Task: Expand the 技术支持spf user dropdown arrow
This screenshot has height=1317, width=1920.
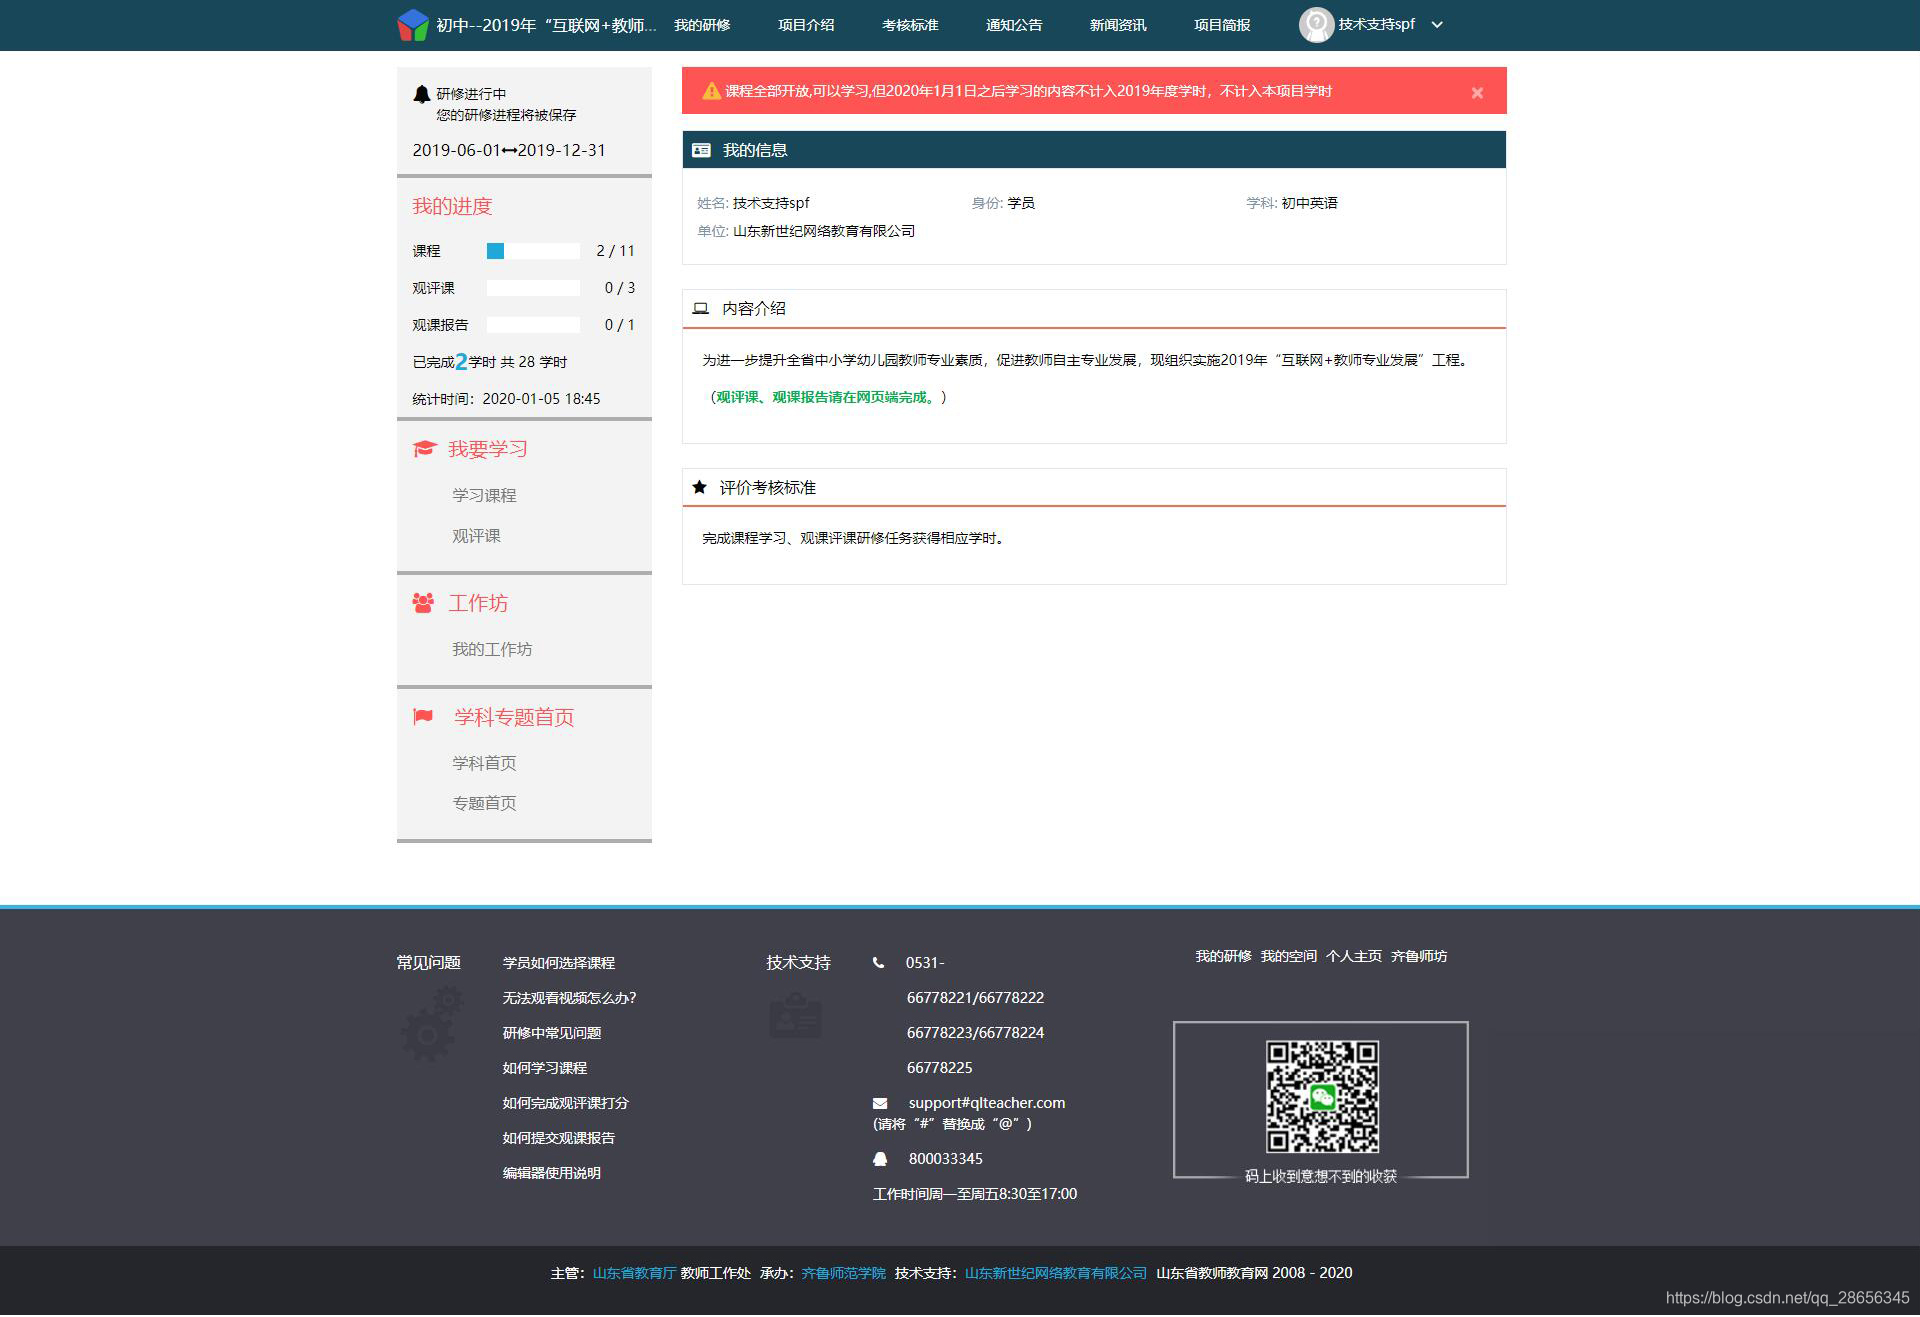Action: click(x=1437, y=25)
